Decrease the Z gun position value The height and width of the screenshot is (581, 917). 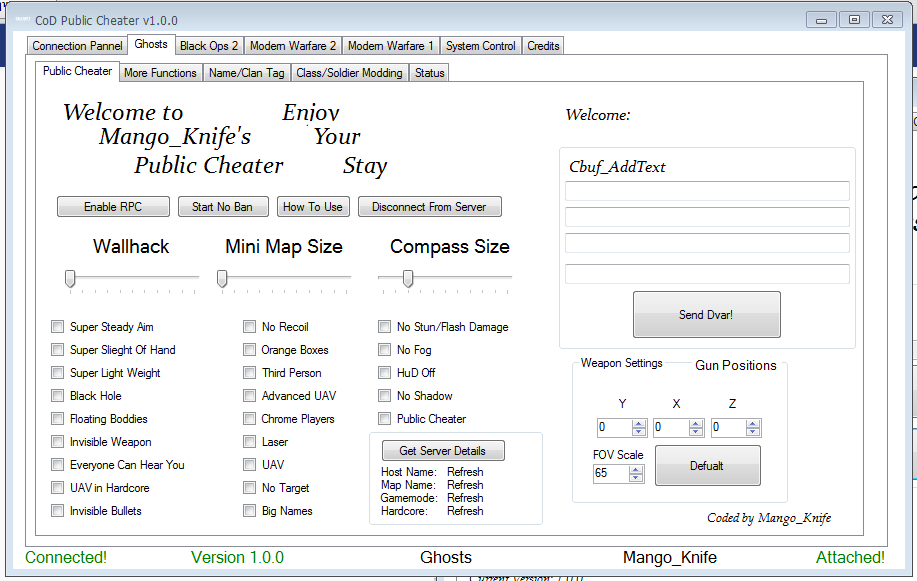[x=753, y=432]
